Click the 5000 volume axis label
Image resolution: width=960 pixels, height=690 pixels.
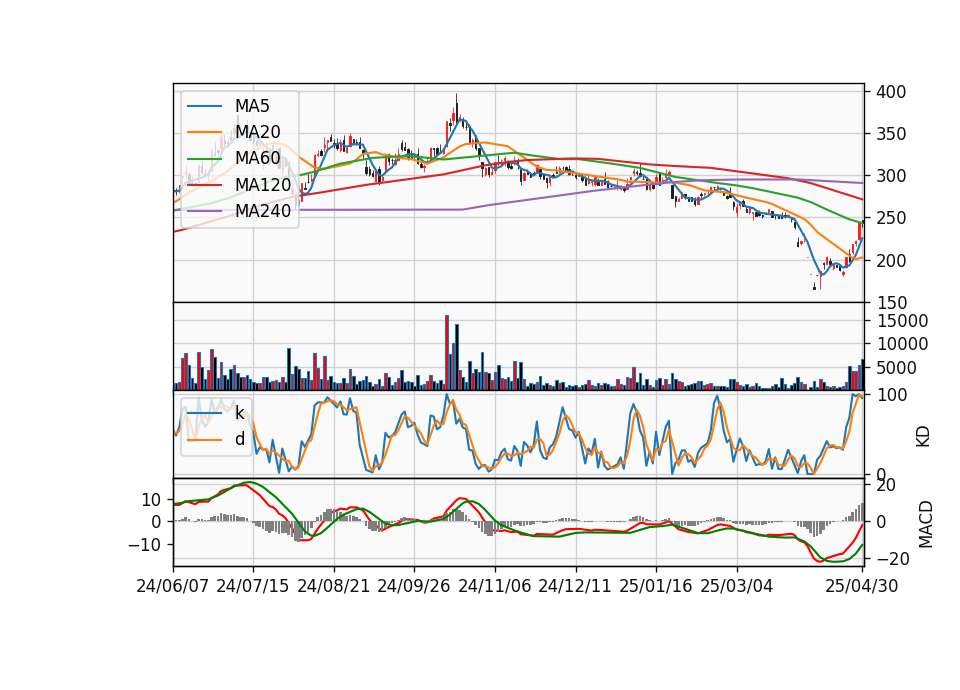[x=897, y=368]
